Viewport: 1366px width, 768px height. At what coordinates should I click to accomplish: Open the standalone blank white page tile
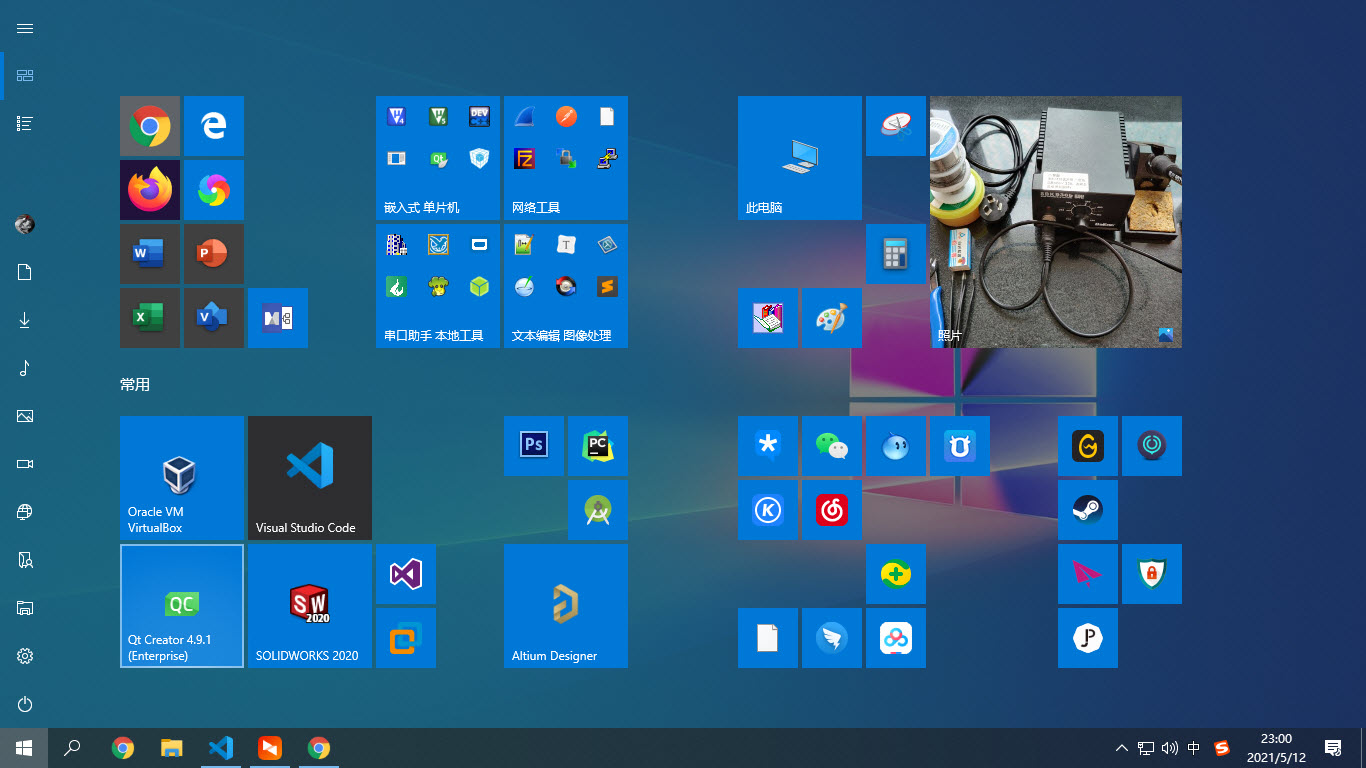(768, 638)
